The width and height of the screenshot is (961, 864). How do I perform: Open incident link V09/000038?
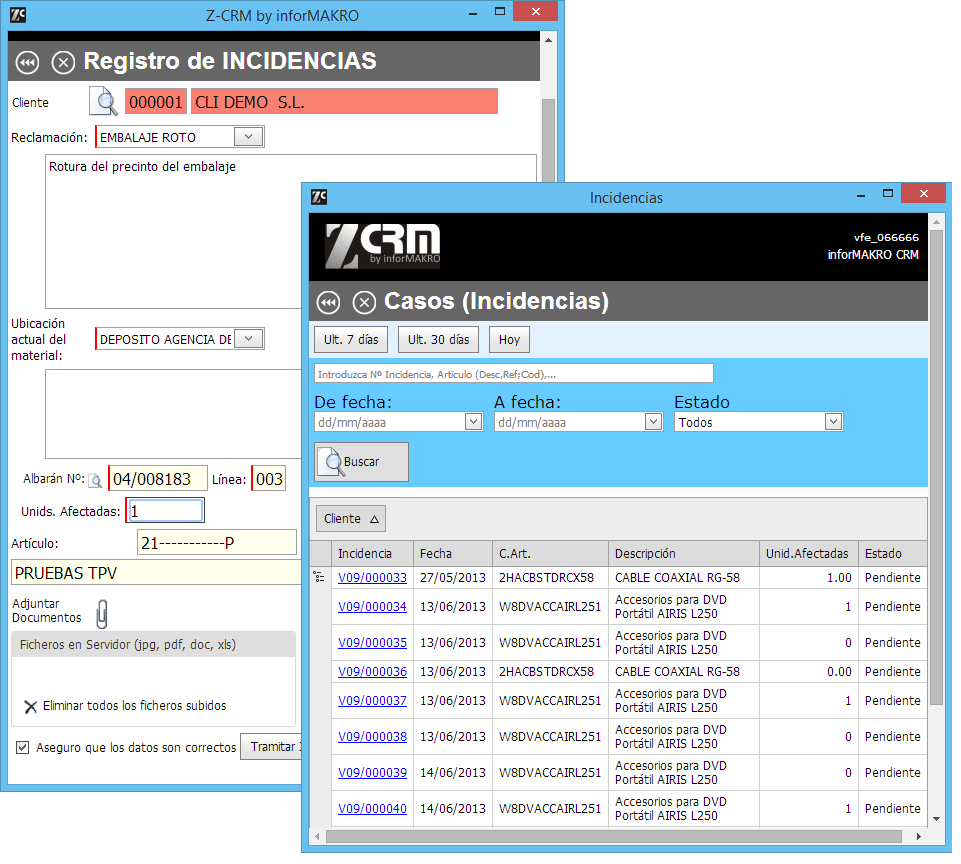point(373,737)
